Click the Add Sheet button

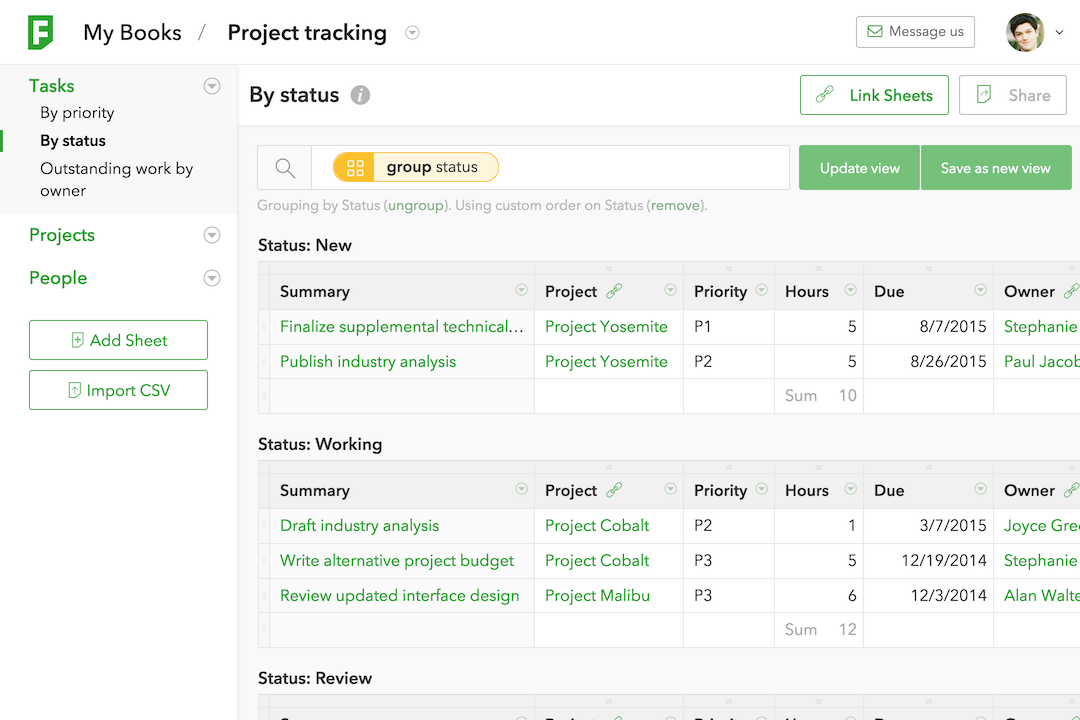(118, 340)
